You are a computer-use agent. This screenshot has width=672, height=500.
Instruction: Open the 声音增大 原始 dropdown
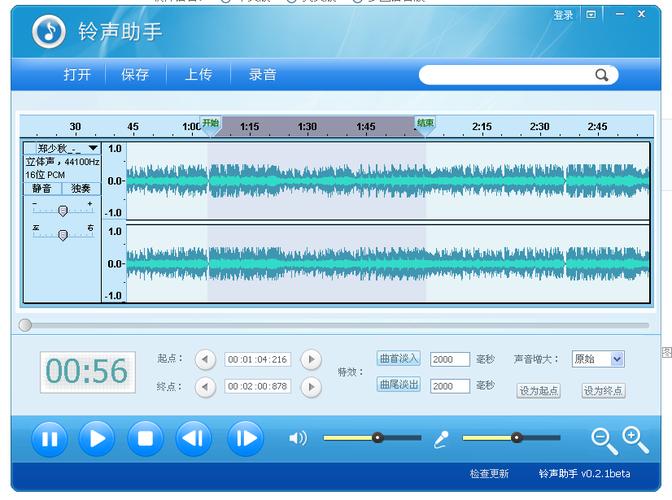point(598,359)
